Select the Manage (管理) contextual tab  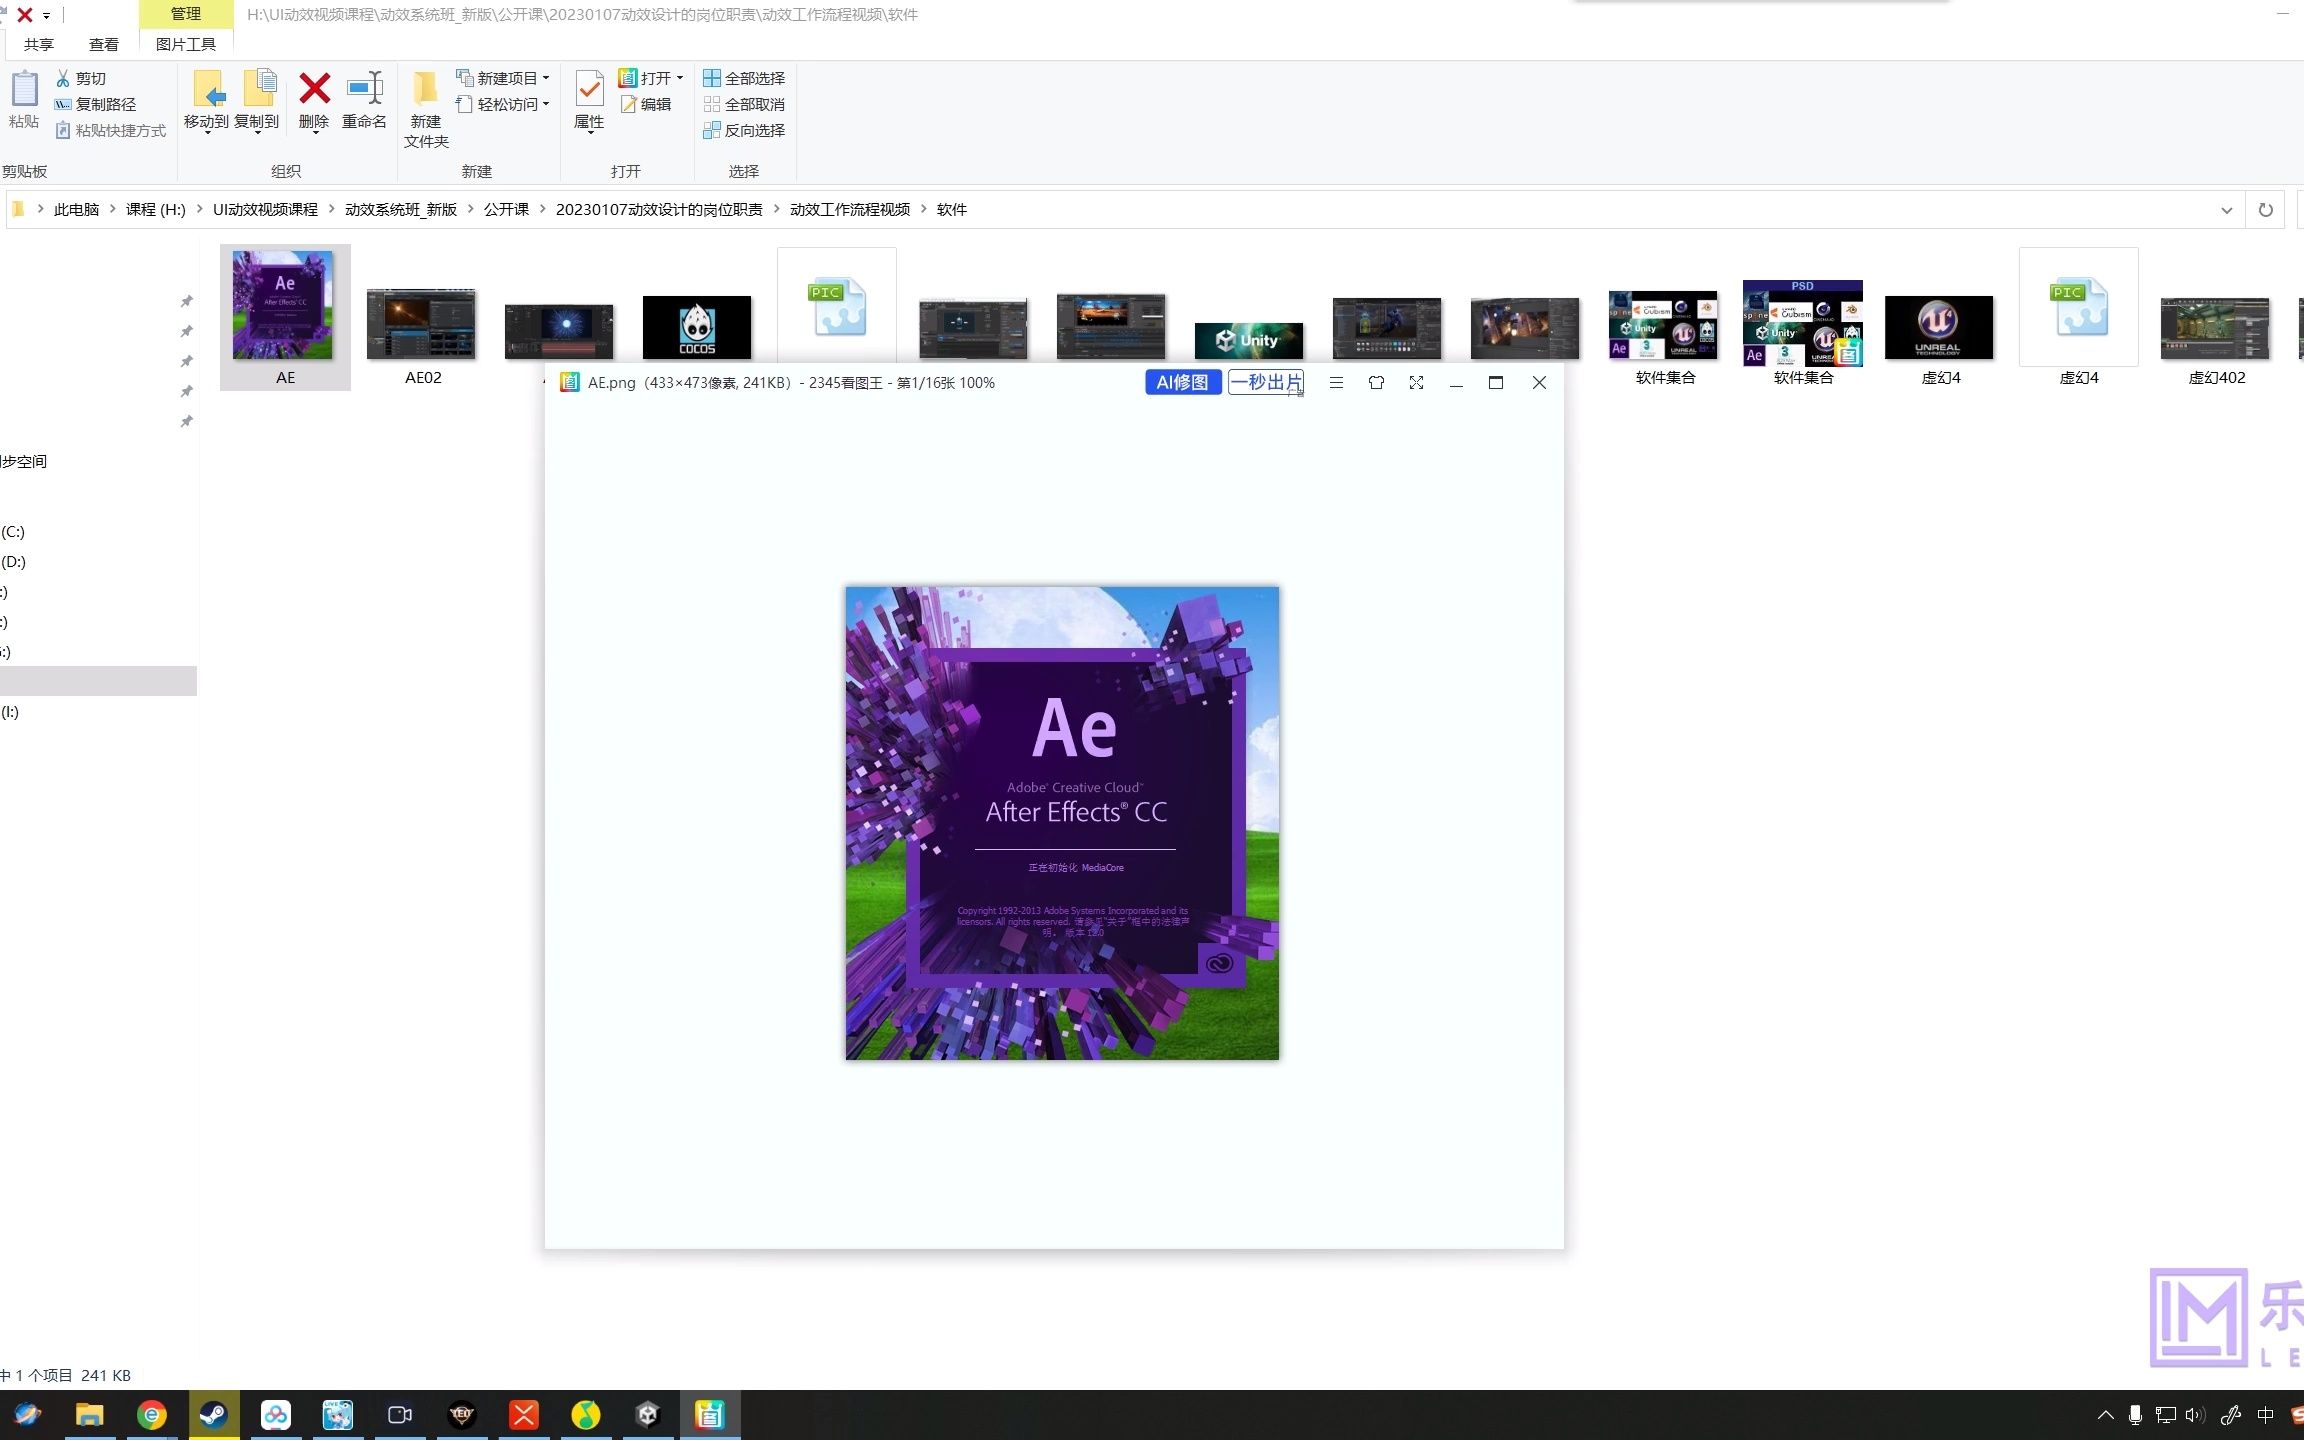186,14
